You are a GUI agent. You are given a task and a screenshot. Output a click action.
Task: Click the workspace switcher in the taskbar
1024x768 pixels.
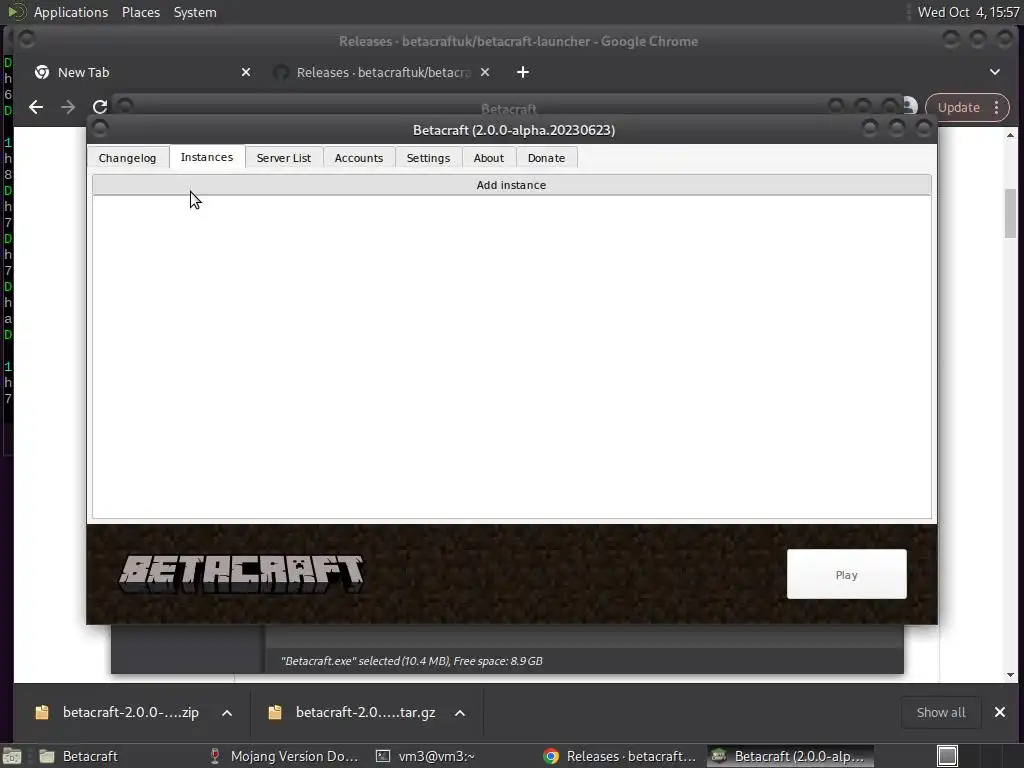[947, 756]
